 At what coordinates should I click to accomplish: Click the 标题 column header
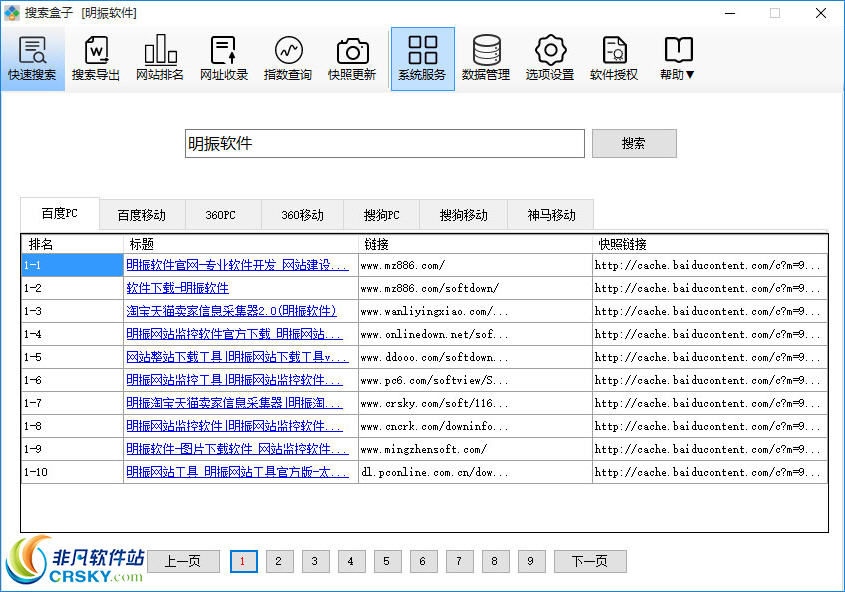point(240,244)
